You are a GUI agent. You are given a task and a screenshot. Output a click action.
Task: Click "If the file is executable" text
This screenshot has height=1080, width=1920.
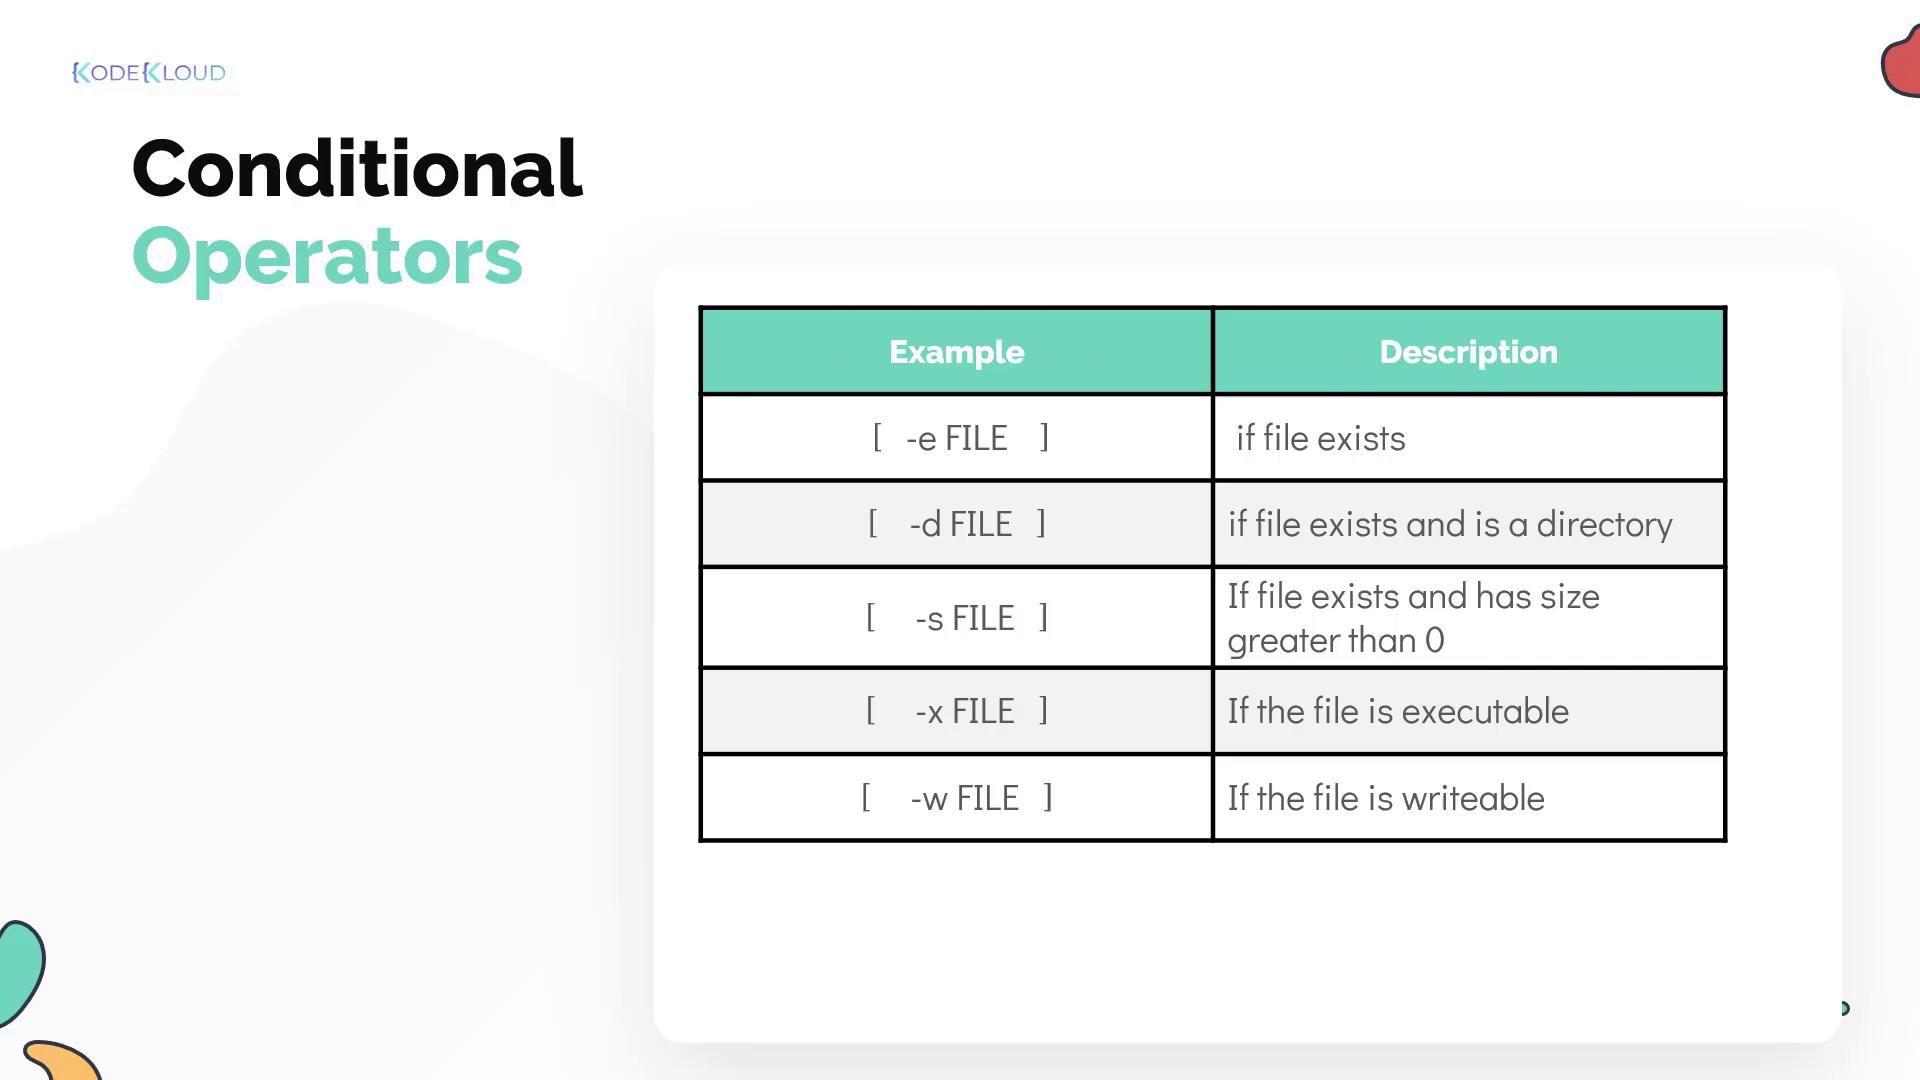pyautogui.click(x=1398, y=711)
